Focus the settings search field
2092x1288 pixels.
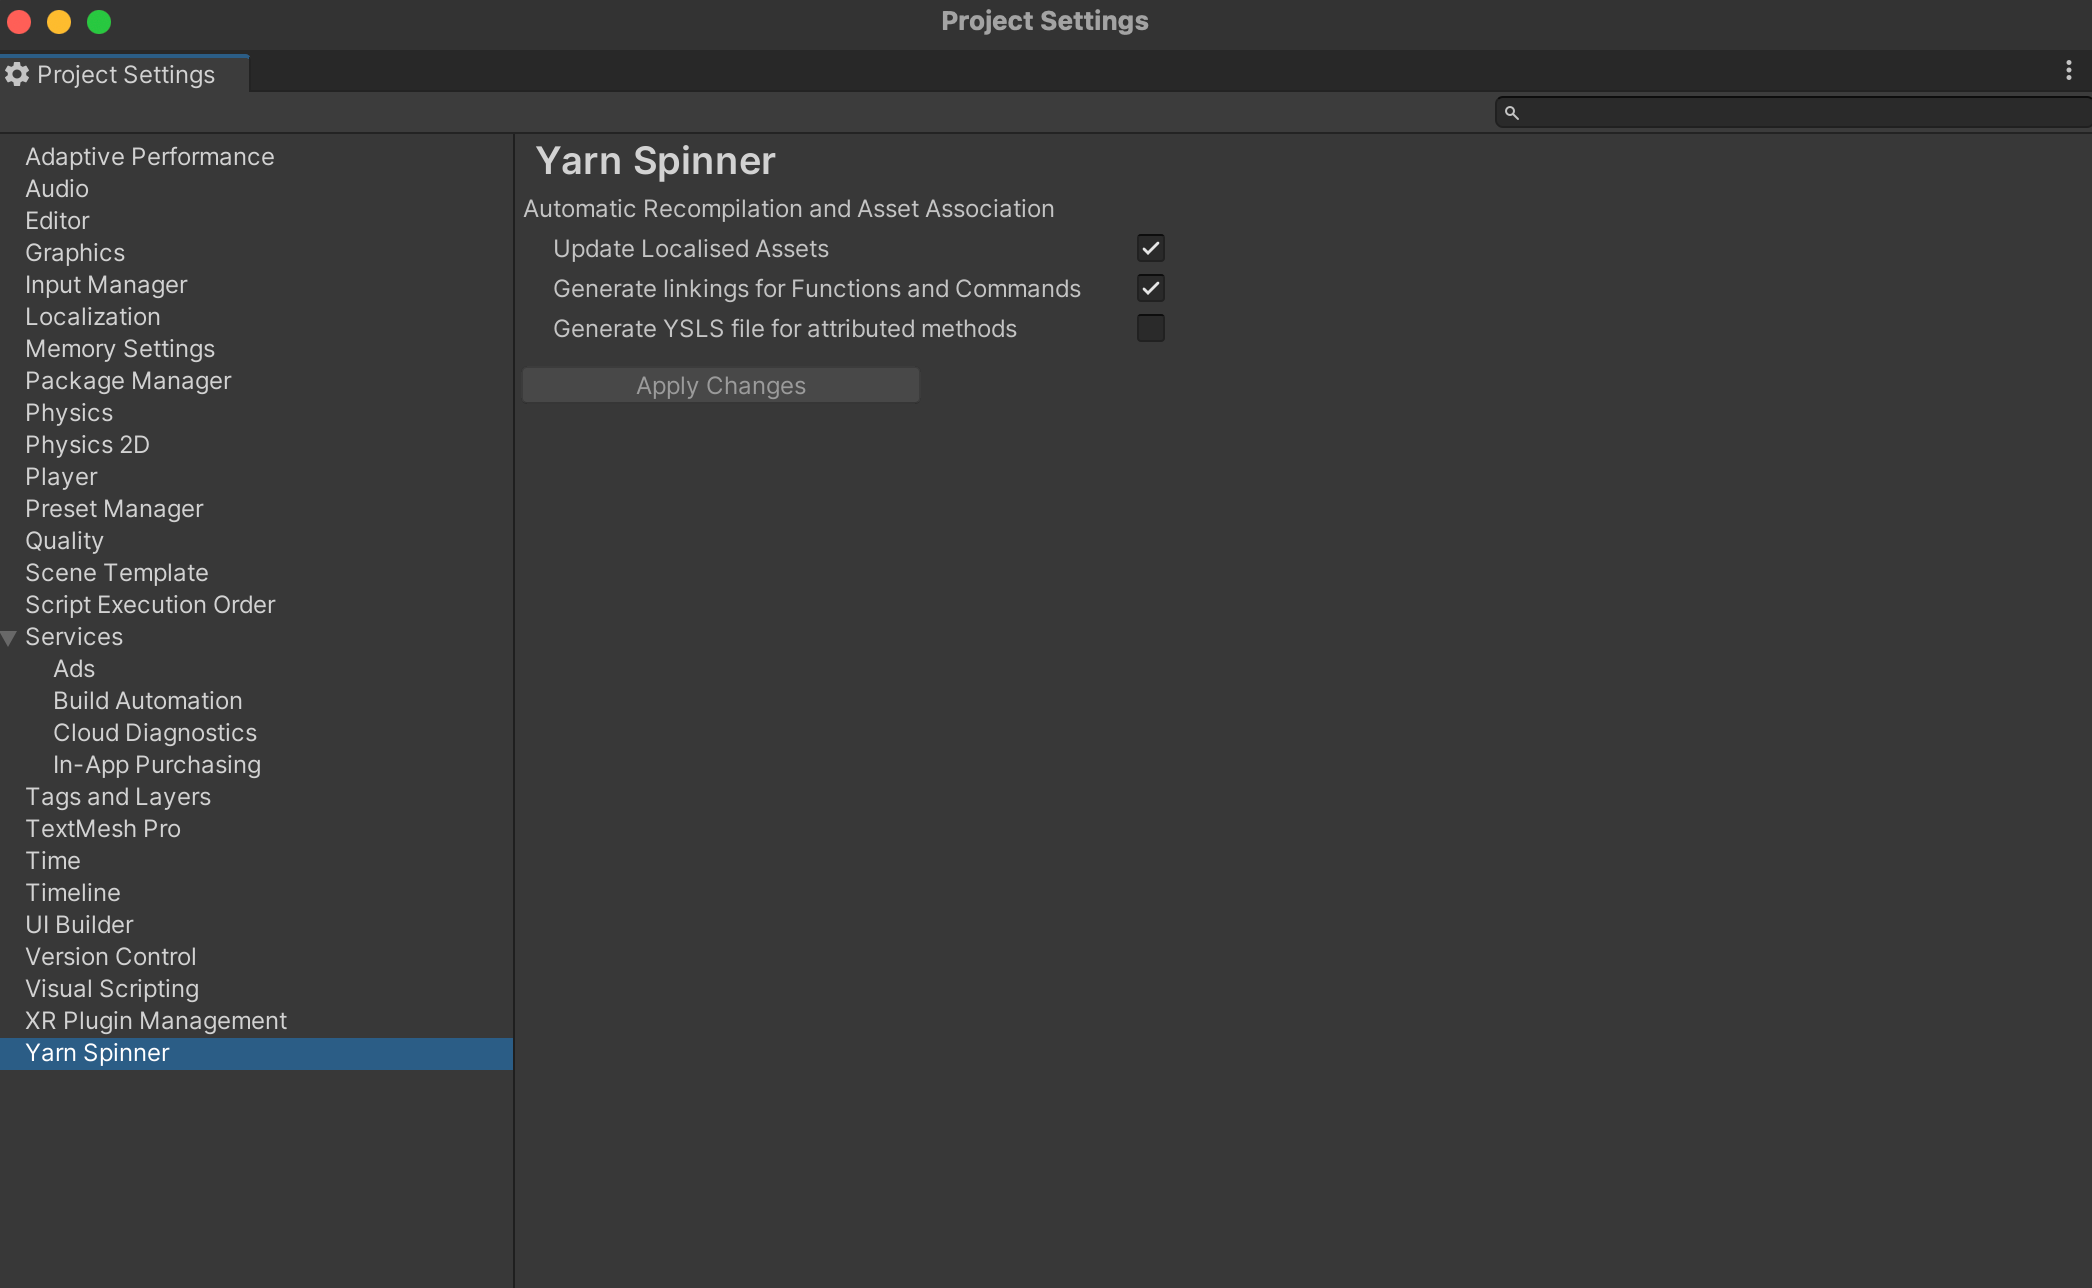[1794, 113]
